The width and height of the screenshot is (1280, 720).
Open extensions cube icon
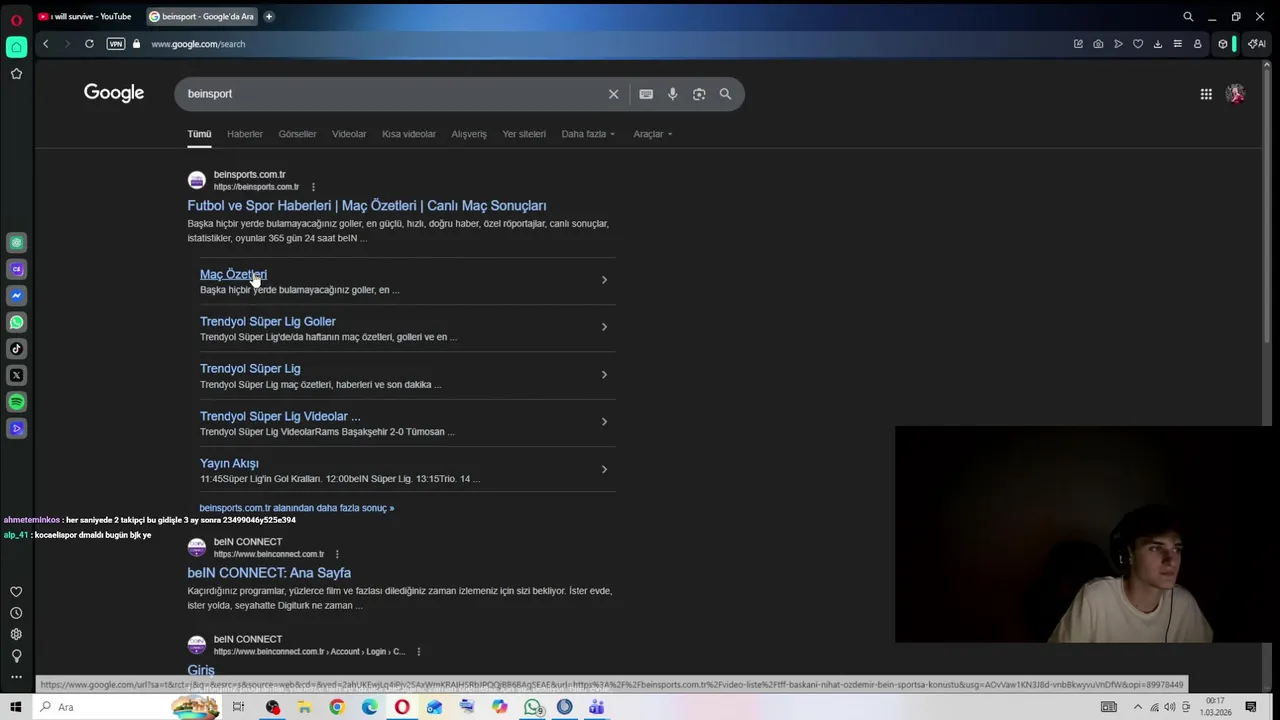tap(1222, 44)
